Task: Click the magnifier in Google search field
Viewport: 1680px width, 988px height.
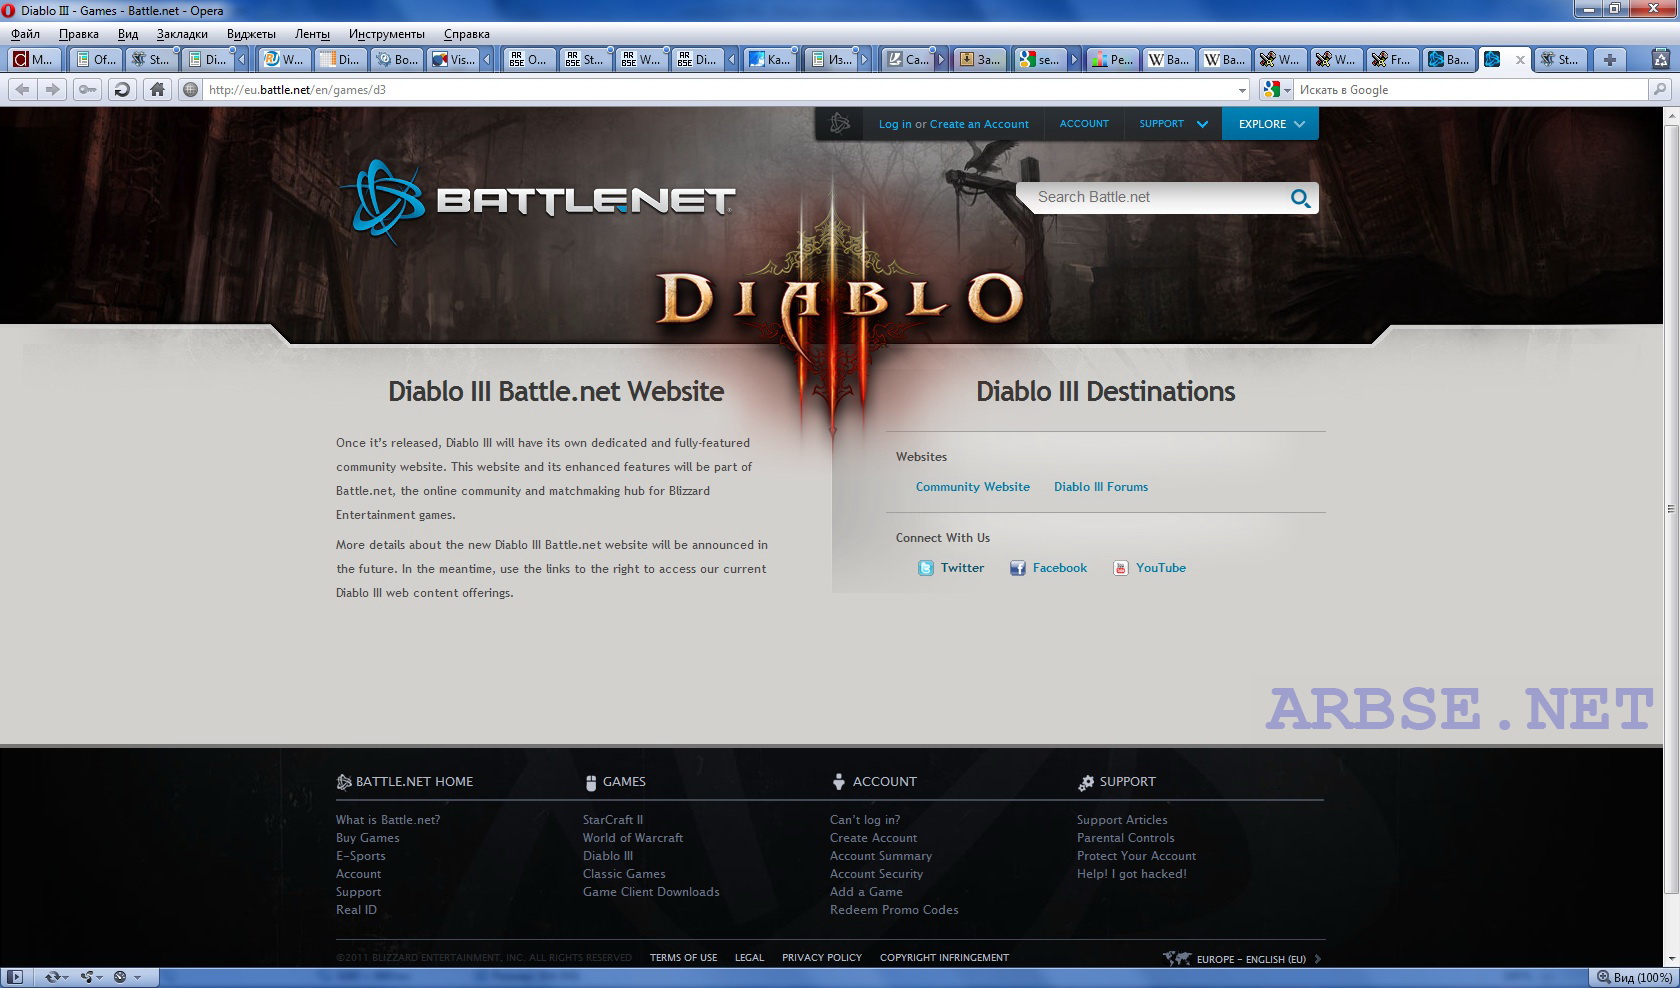Action: point(1660,90)
